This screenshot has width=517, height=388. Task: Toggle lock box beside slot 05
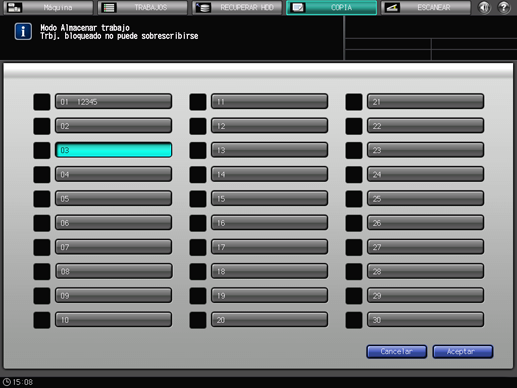click(x=42, y=199)
